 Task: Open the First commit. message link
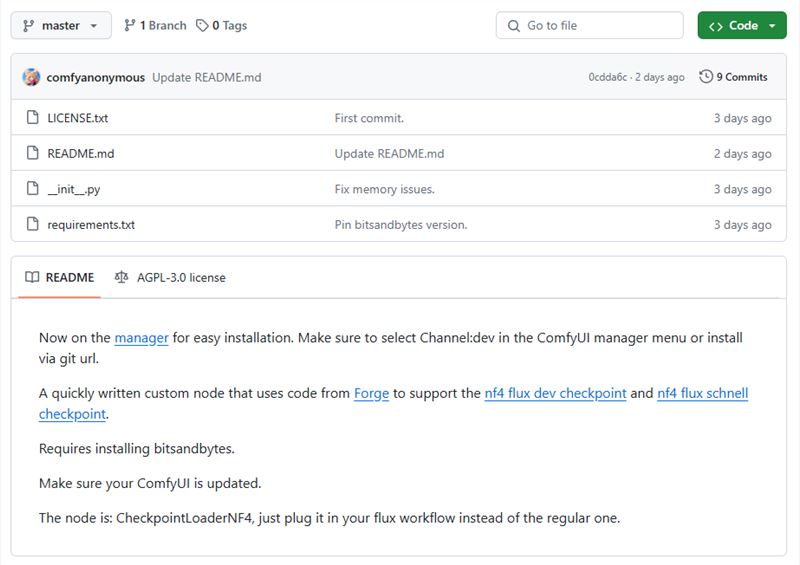coord(369,118)
